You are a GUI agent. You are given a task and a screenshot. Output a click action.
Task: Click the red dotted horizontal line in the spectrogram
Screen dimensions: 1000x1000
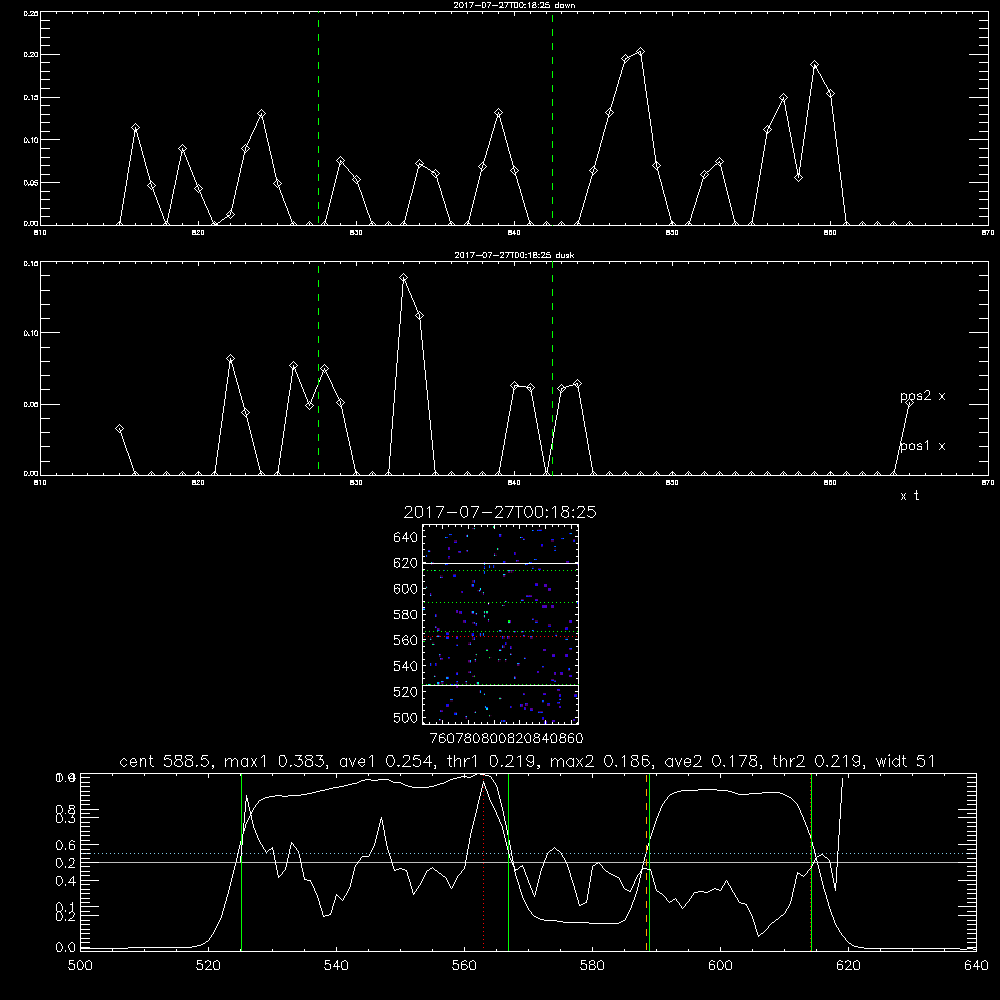(500, 636)
